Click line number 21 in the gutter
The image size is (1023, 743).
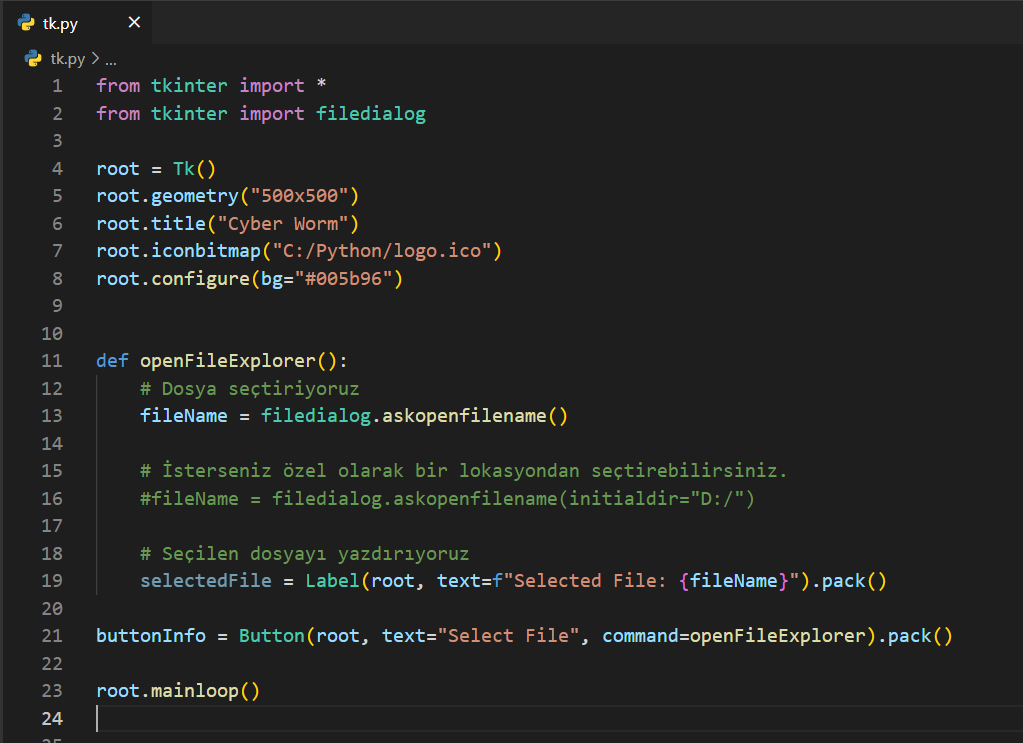tap(51, 635)
